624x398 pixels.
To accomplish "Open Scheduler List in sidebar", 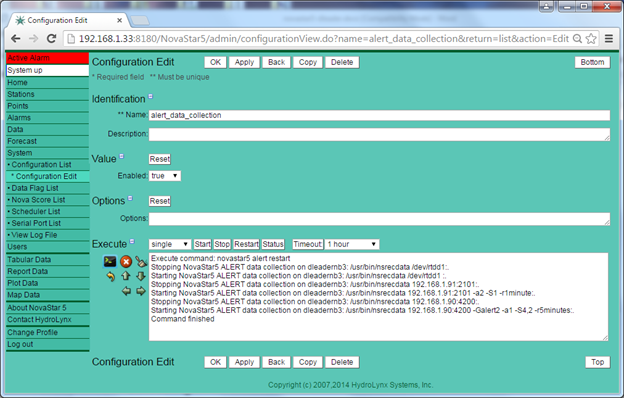I will tap(47, 212).
